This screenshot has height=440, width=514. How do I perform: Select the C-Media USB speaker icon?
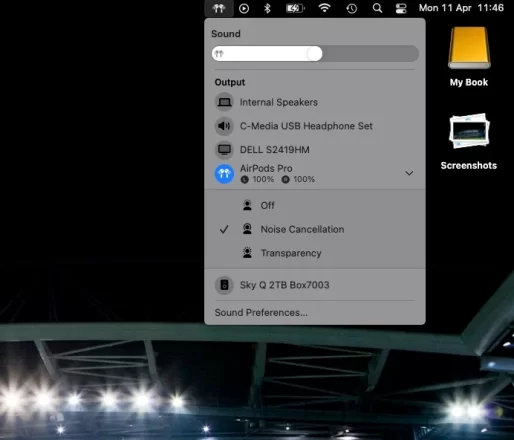pos(224,126)
